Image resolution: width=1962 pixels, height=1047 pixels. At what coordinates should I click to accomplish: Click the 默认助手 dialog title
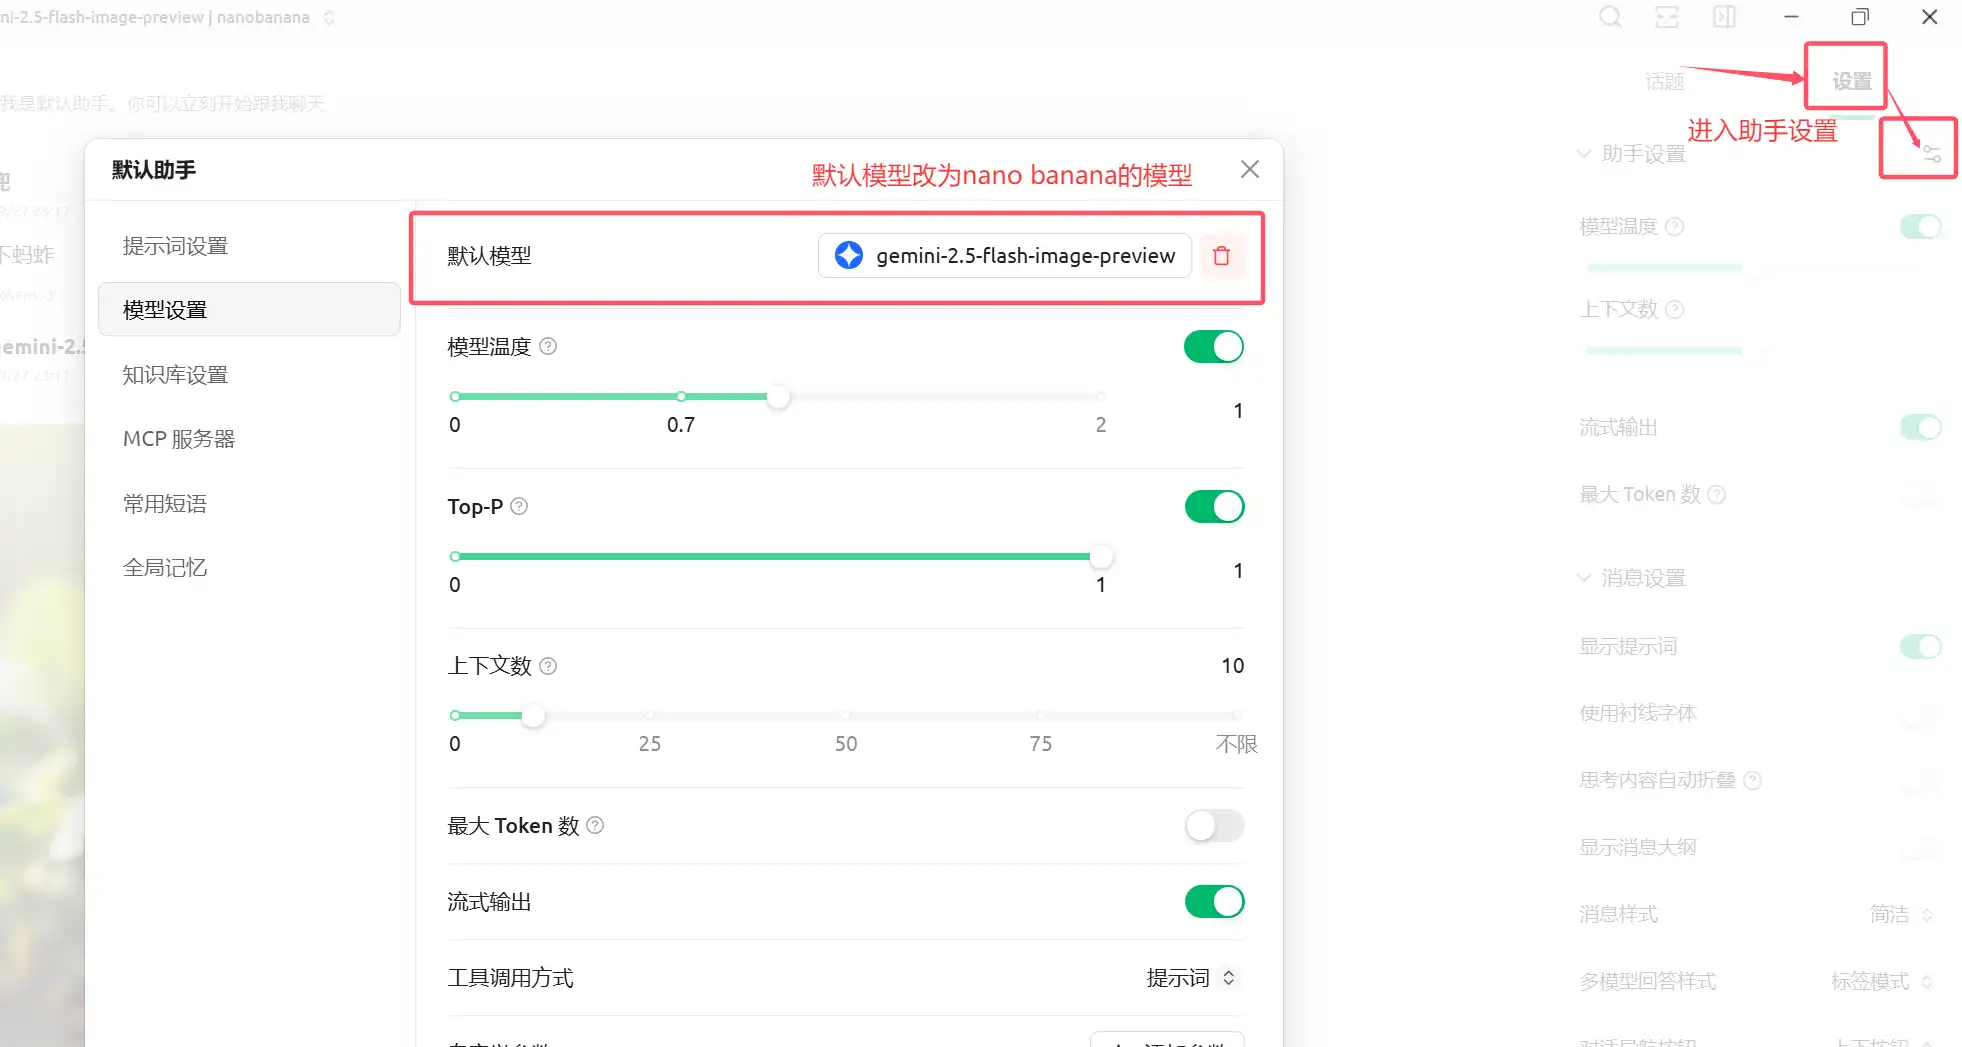point(154,170)
